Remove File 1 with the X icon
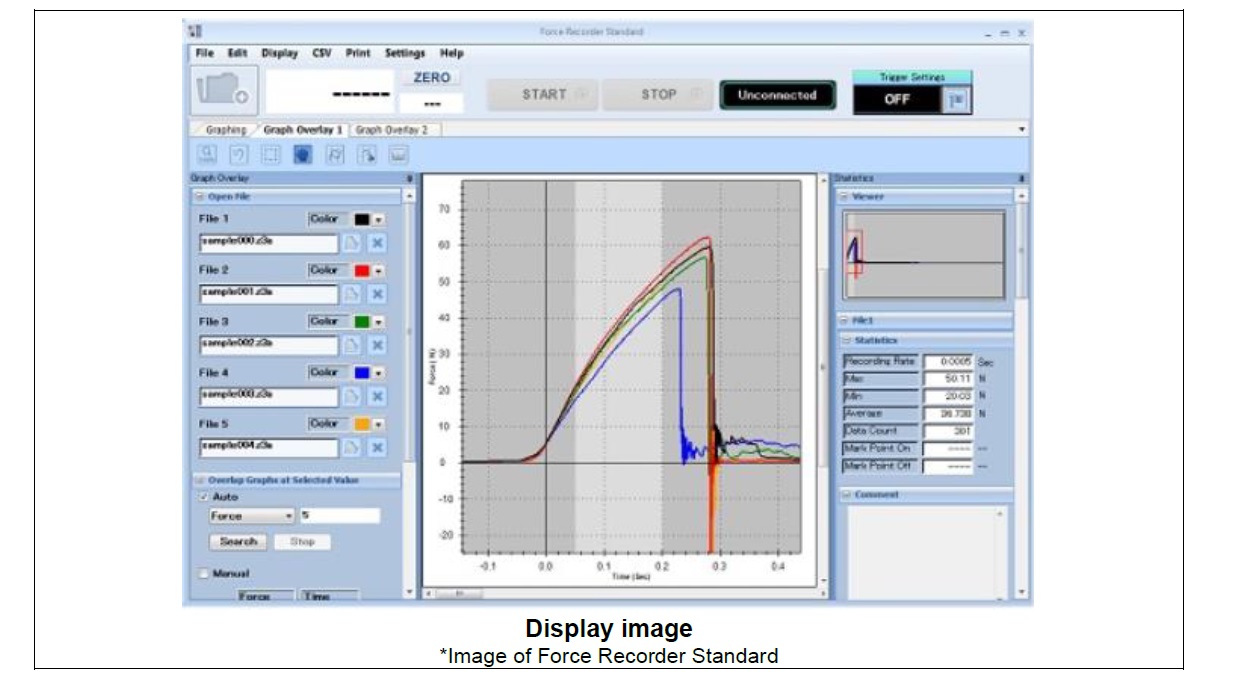1243x681 pixels. click(377, 243)
